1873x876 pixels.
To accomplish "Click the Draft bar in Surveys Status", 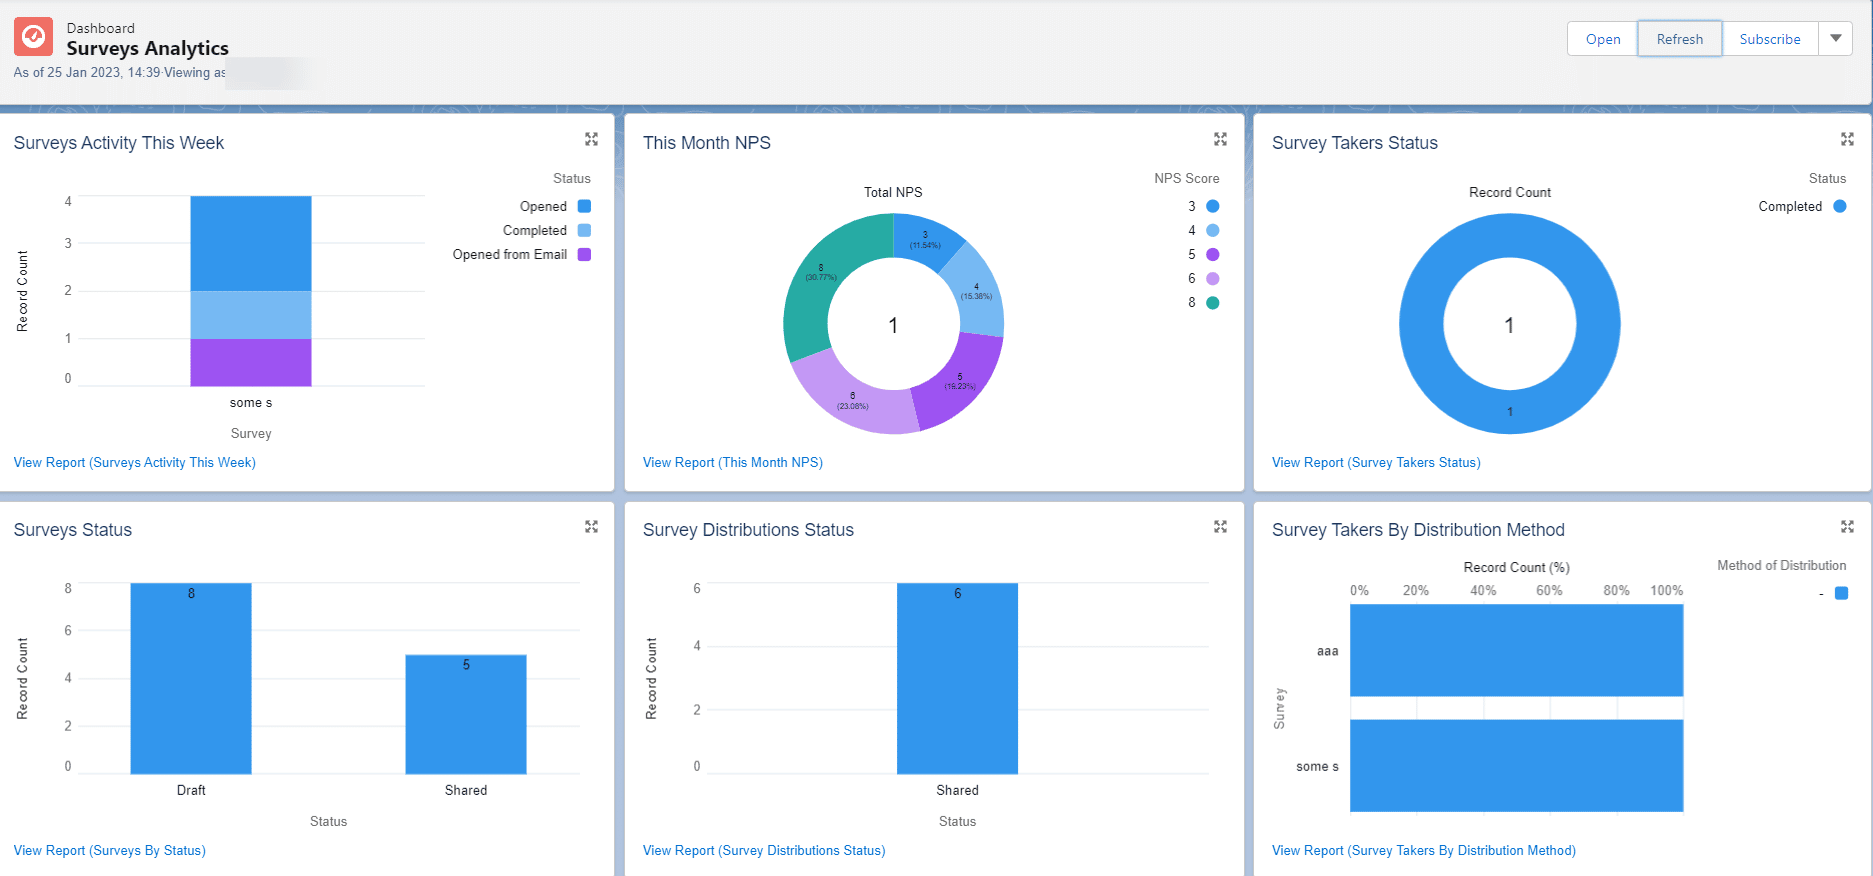I will [x=191, y=678].
